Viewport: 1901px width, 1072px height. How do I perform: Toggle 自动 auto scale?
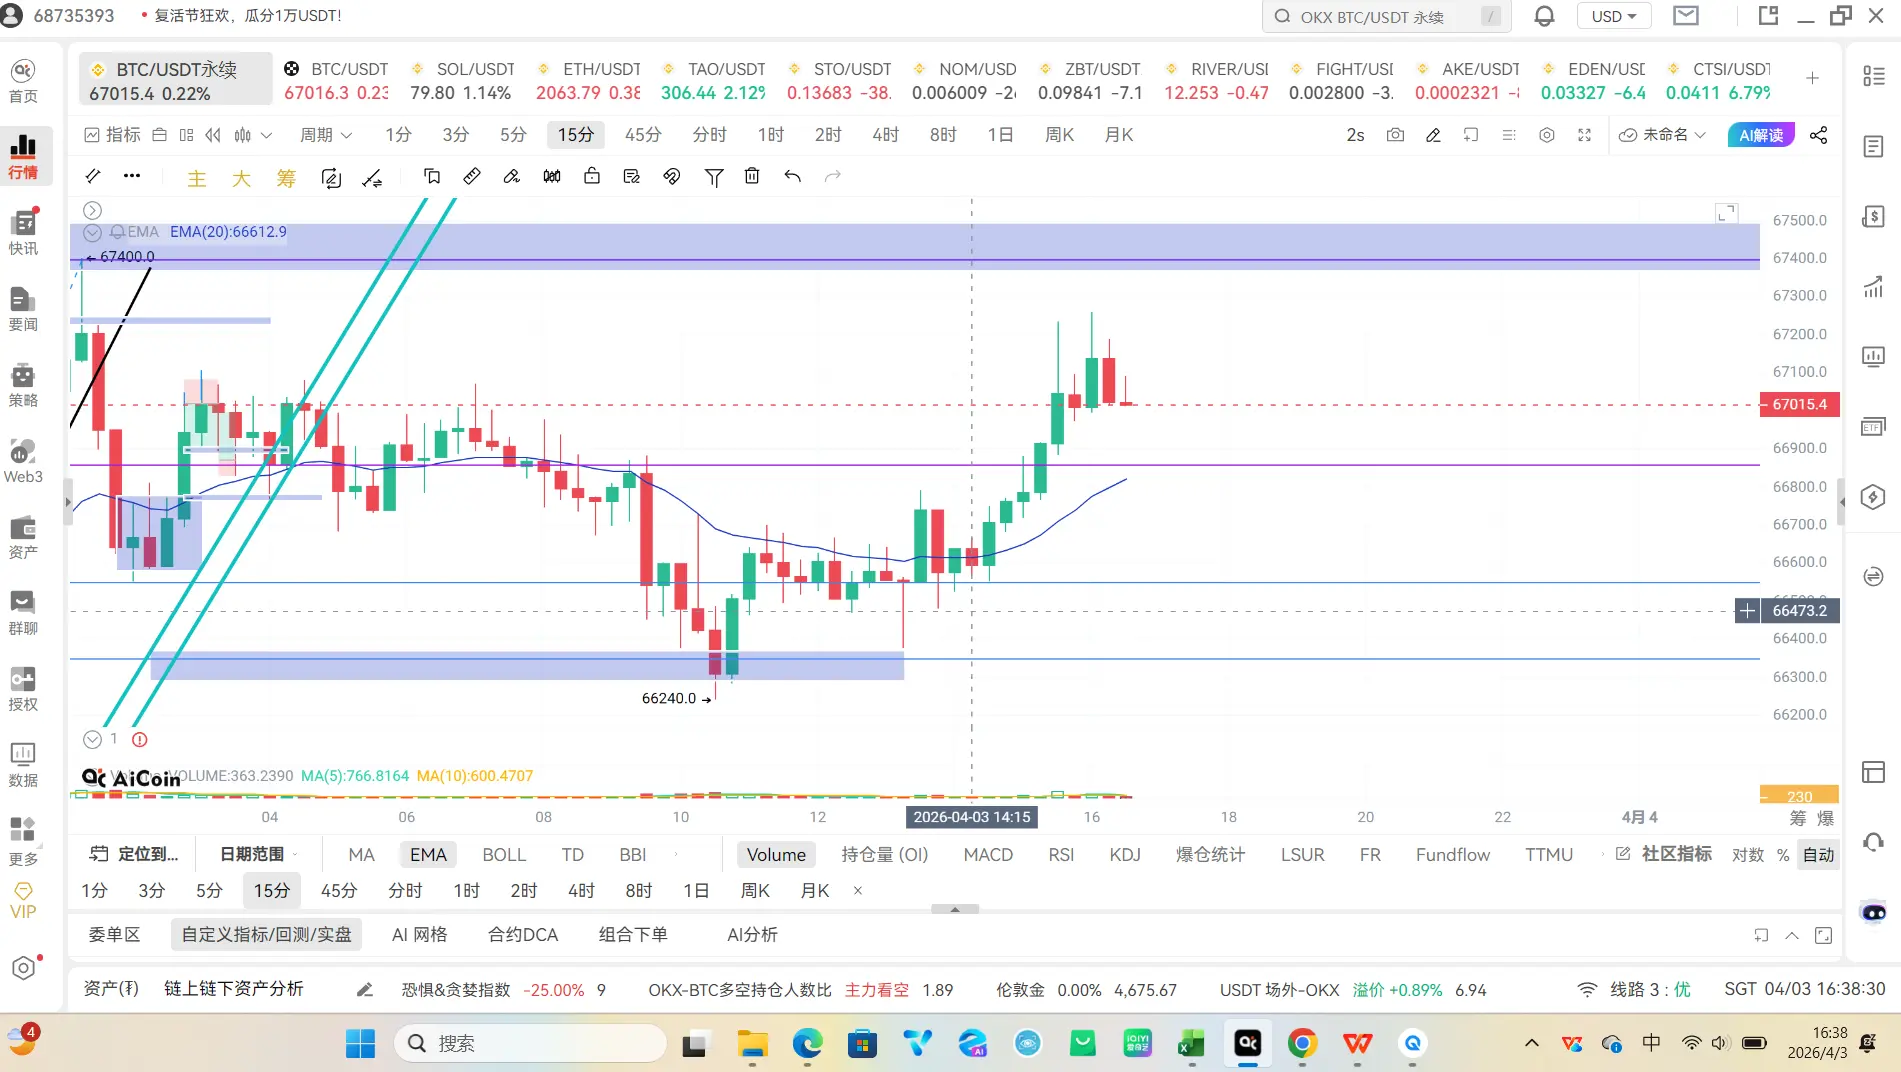pyautogui.click(x=1818, y=855)
